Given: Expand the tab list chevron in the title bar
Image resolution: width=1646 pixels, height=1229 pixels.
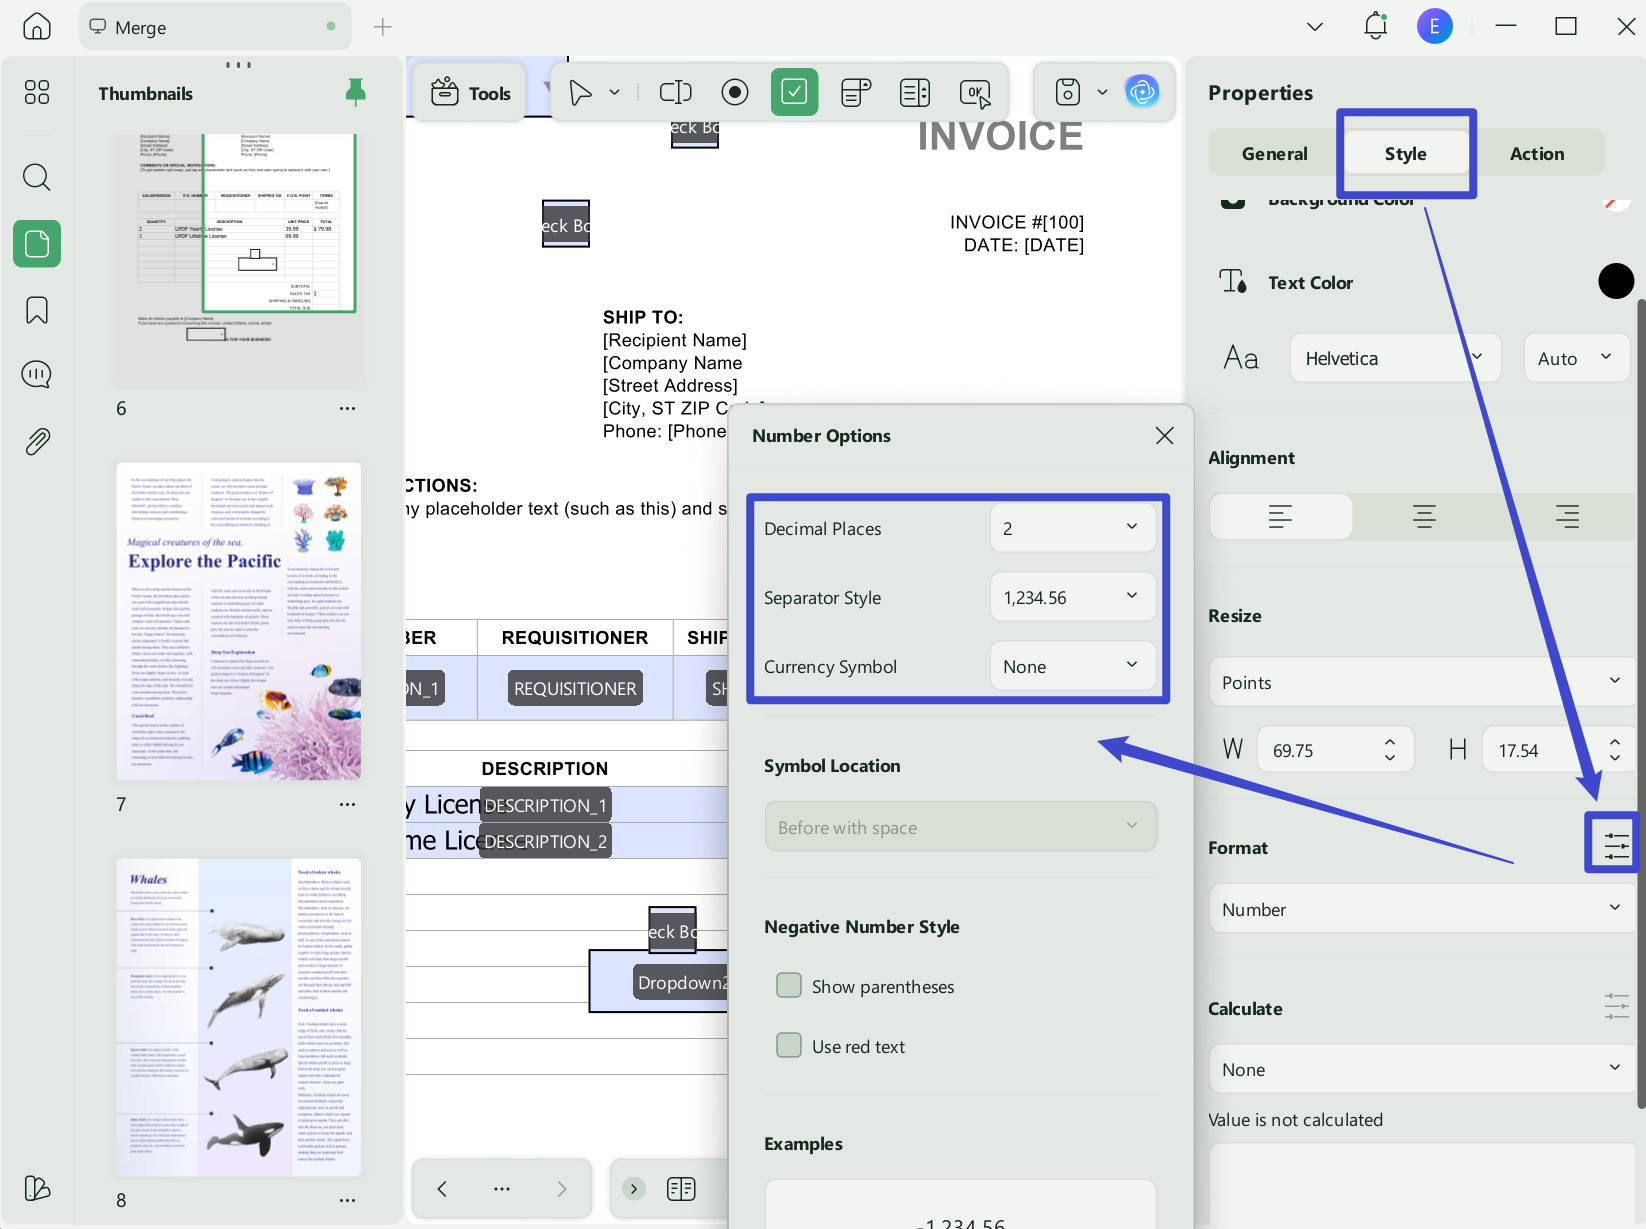Looking at the screenshot, I should (x=1315, y=26).
